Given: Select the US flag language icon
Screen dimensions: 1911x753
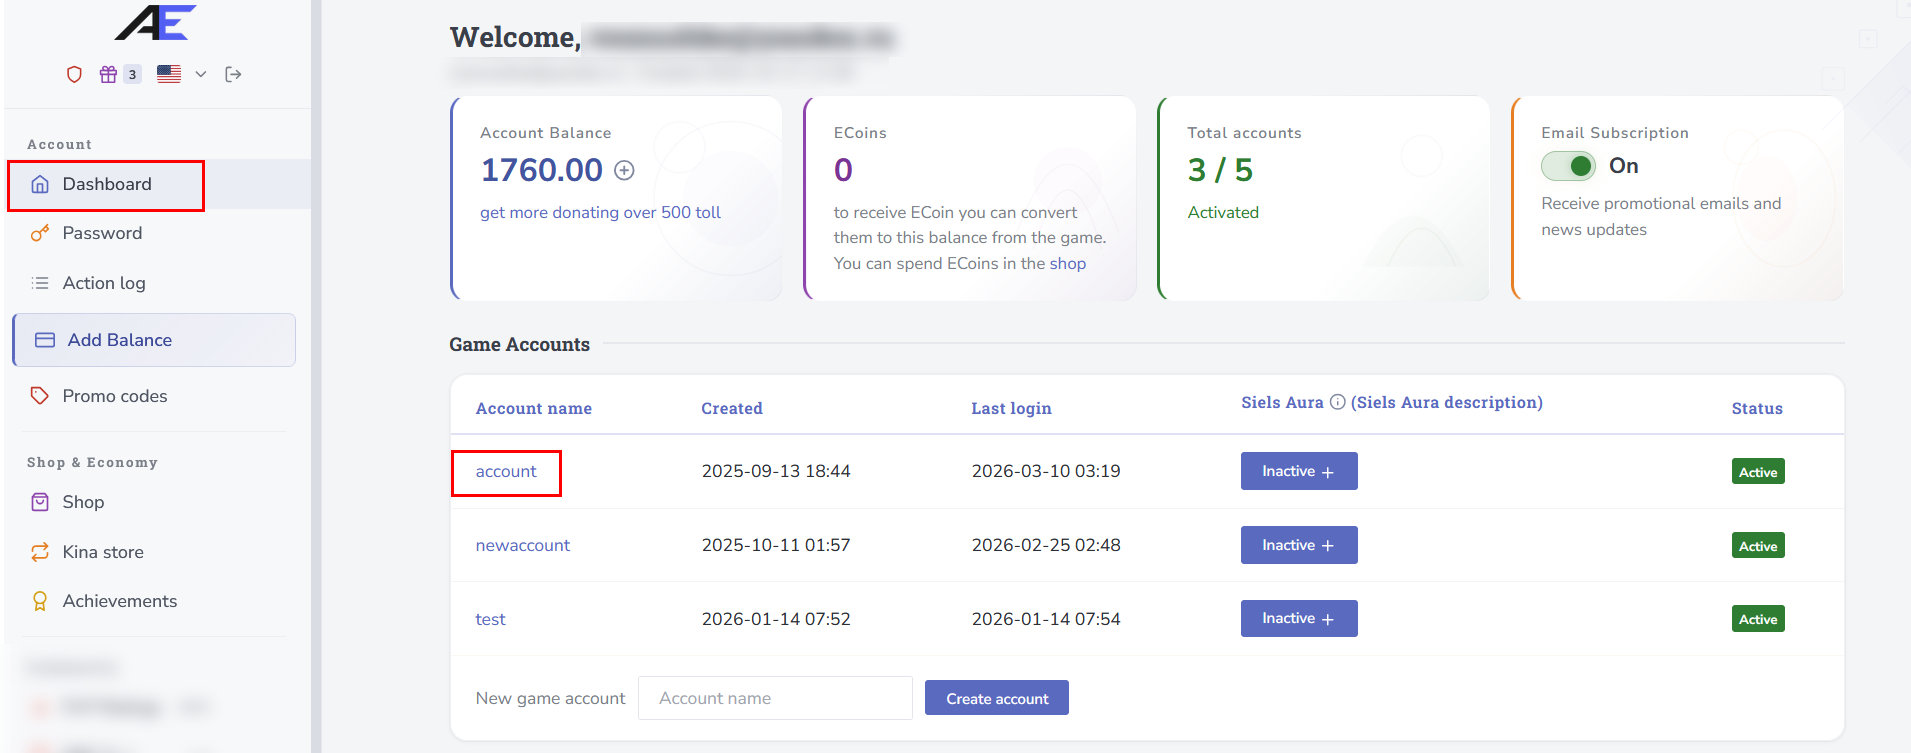Looking at the screenshot, I should pos(169,74).
